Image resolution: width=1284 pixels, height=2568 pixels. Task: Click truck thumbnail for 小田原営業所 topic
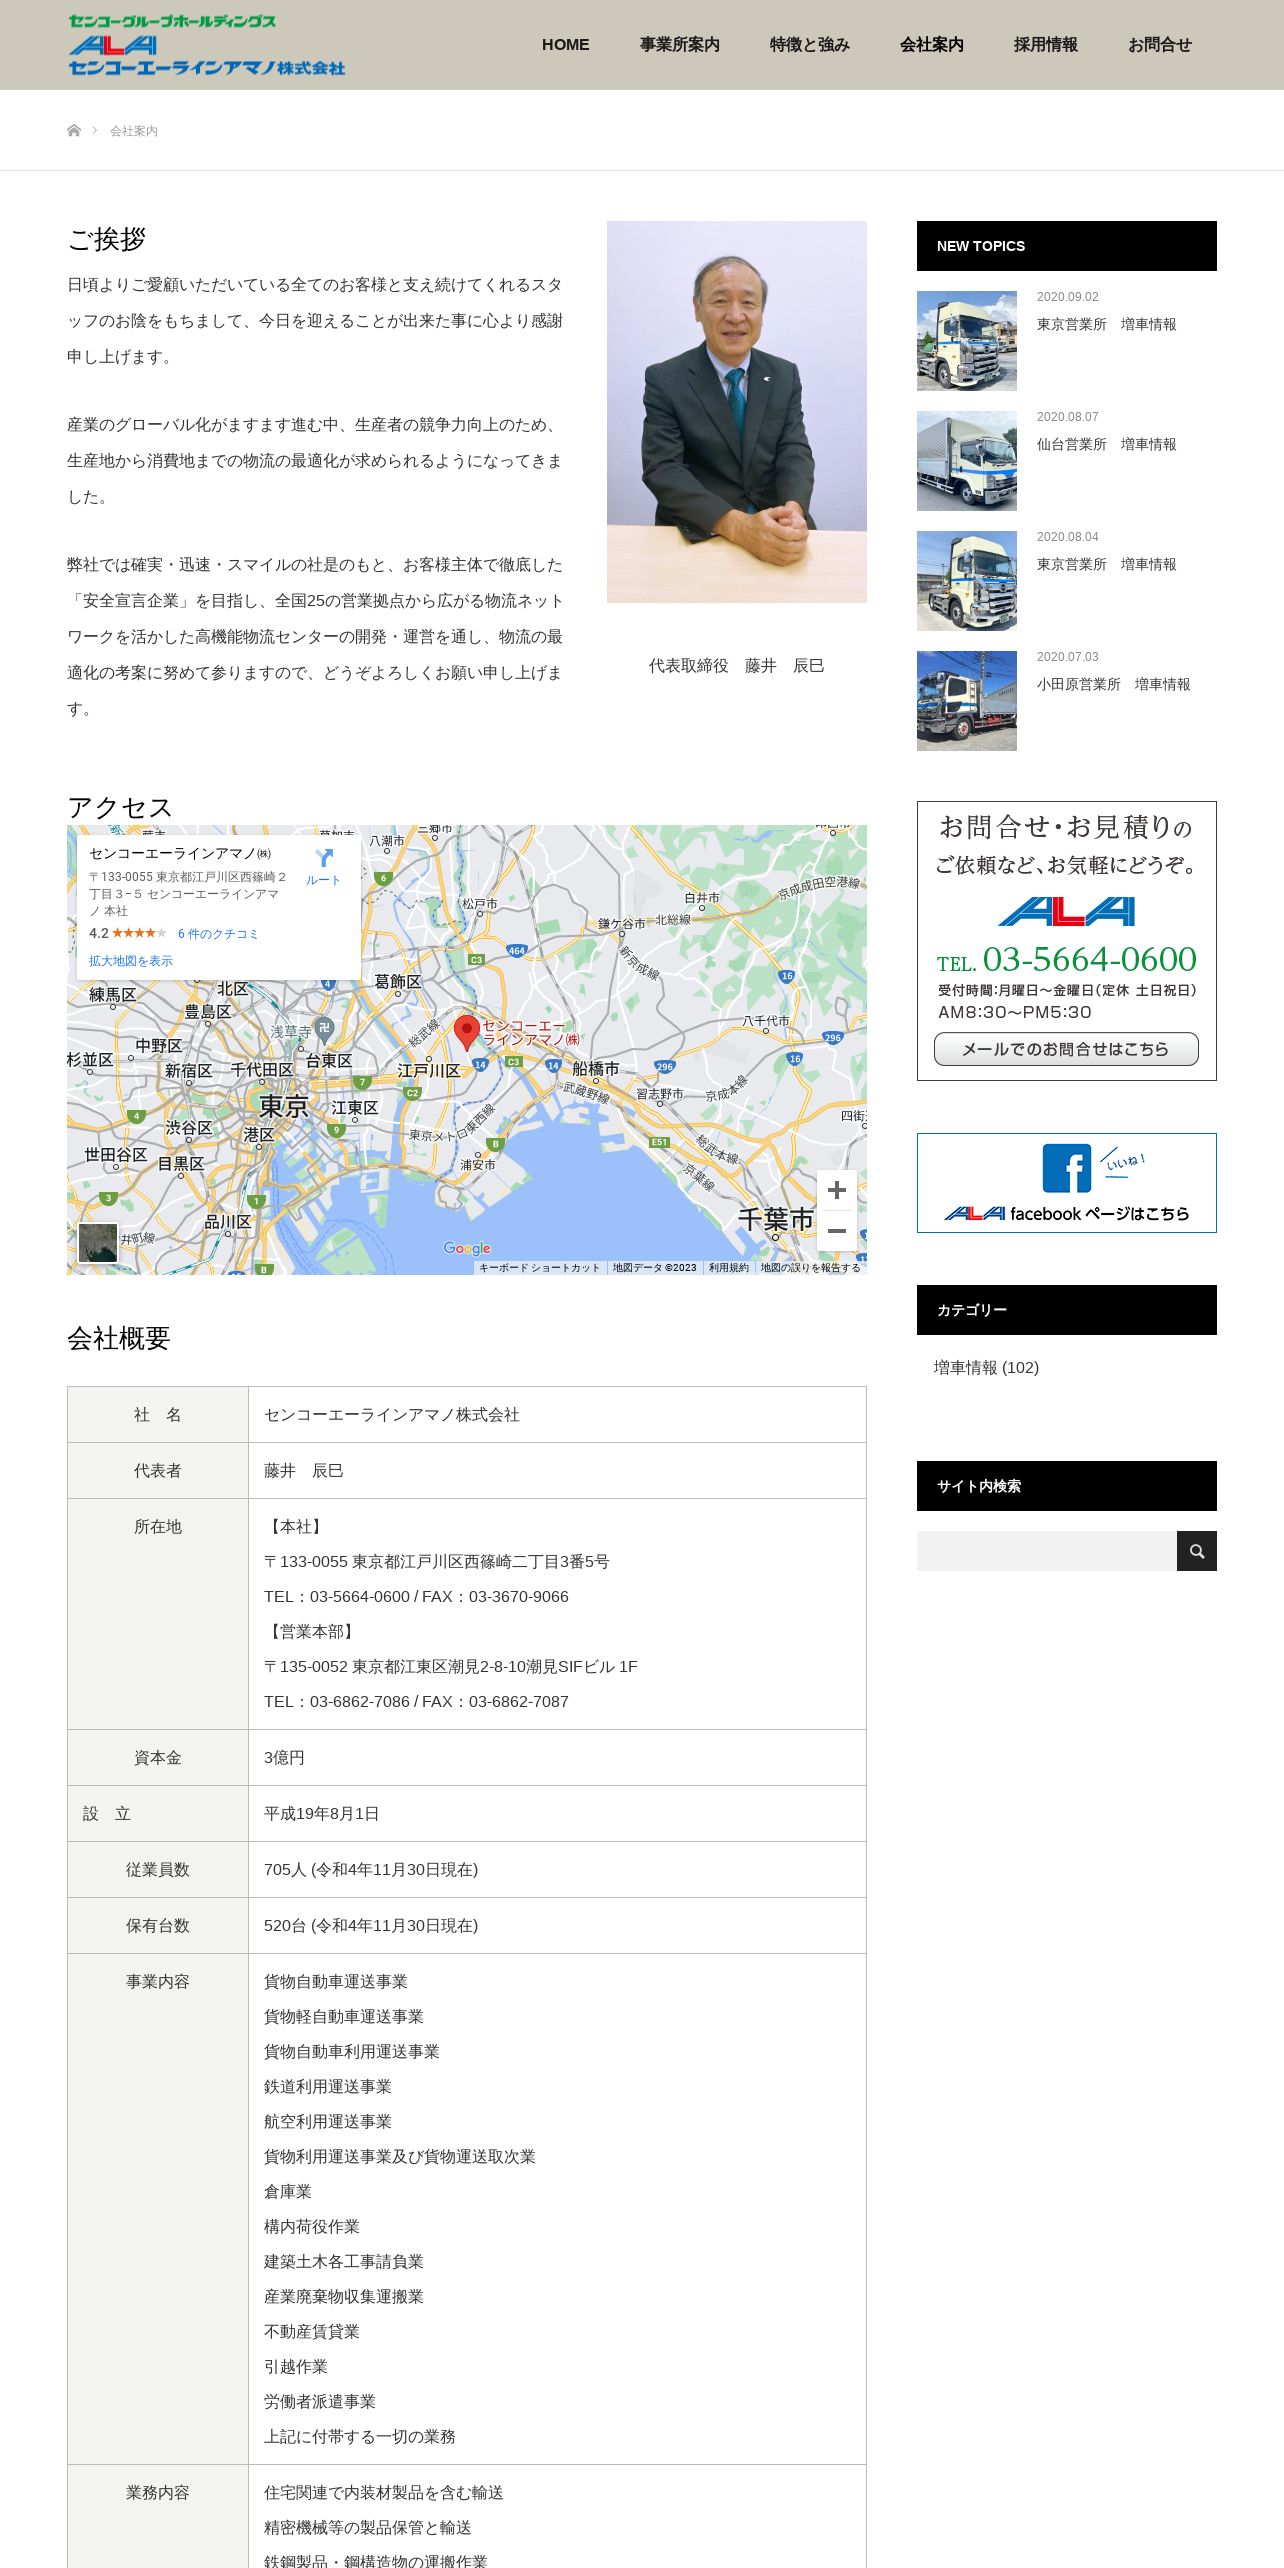click(x=967, y=701)
